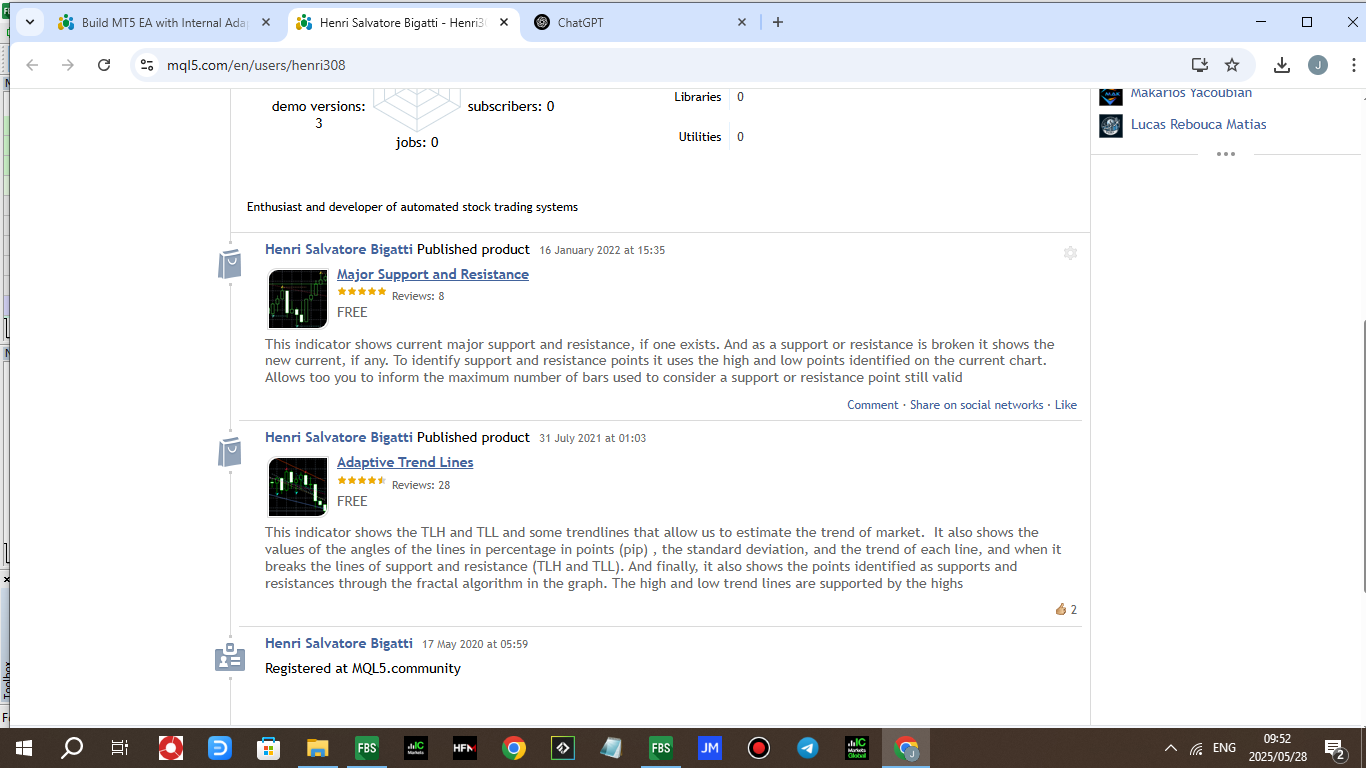Select 'Registered at MQL5.community' text

(363, 668)
